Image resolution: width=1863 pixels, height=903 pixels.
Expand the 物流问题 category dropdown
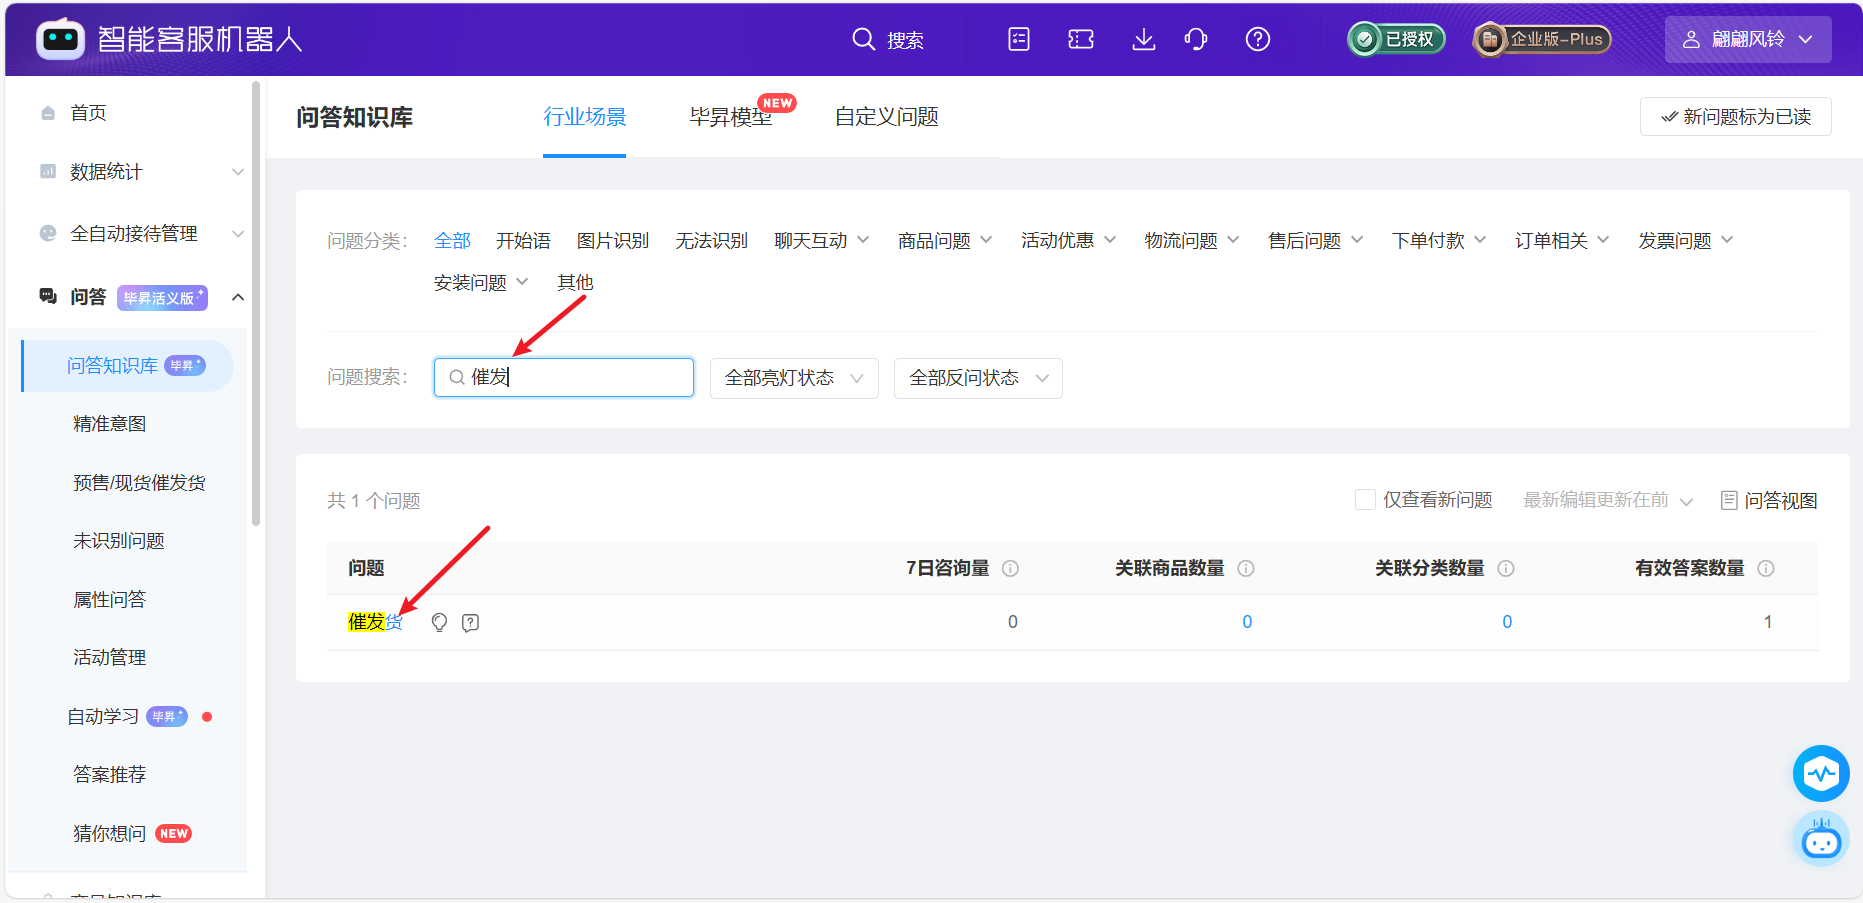point(1192,241)
